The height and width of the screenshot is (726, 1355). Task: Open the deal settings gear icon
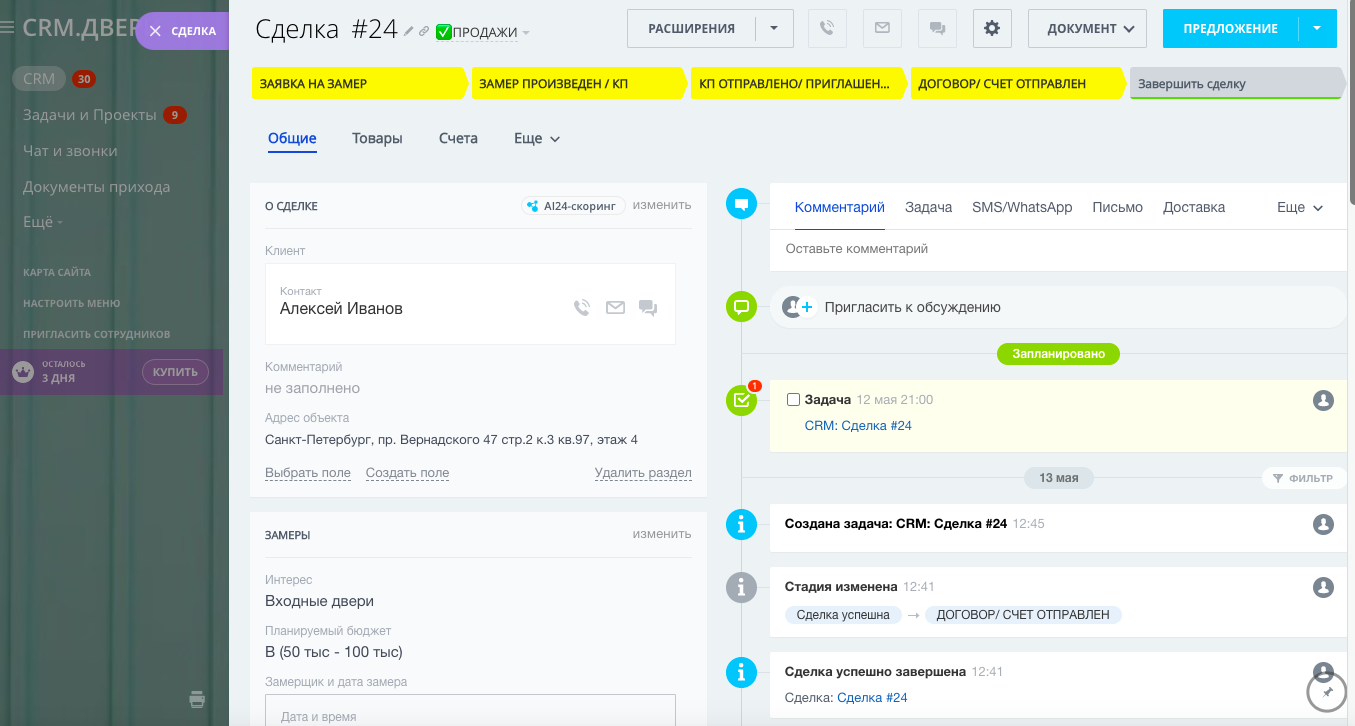992,28
